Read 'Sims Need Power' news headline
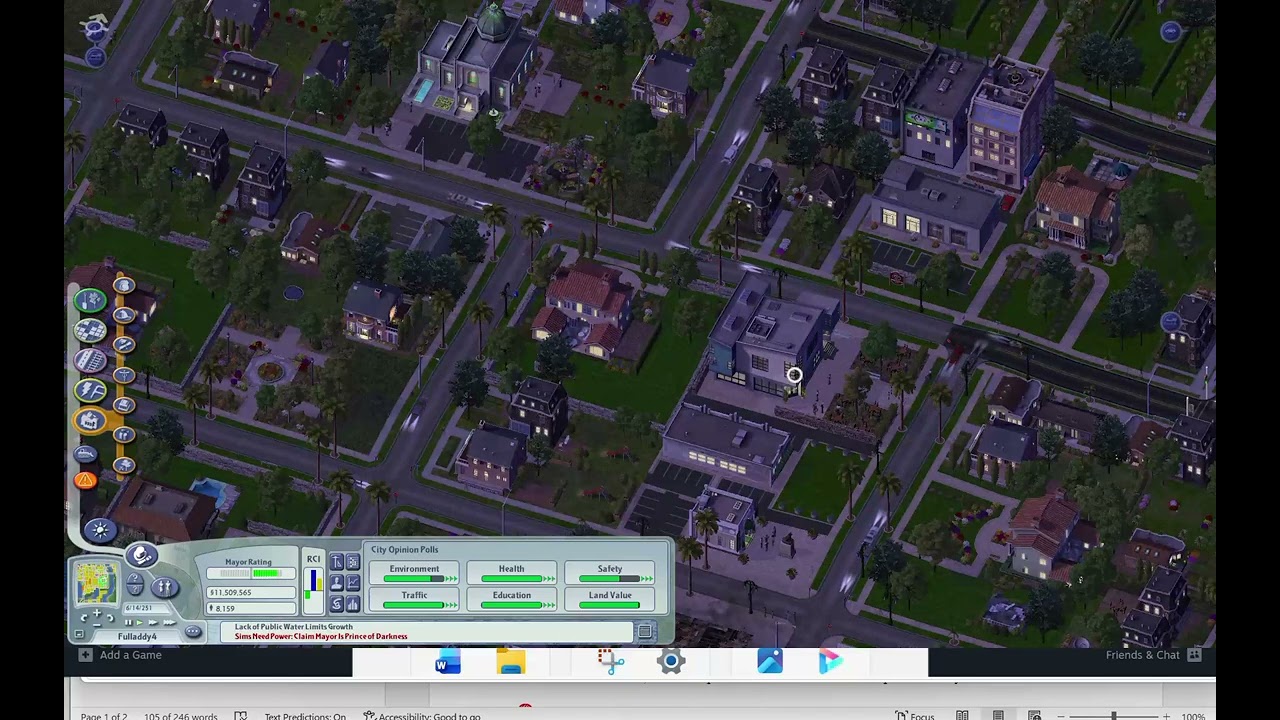Screen dimensions: 1280x720 pos(321,636)
